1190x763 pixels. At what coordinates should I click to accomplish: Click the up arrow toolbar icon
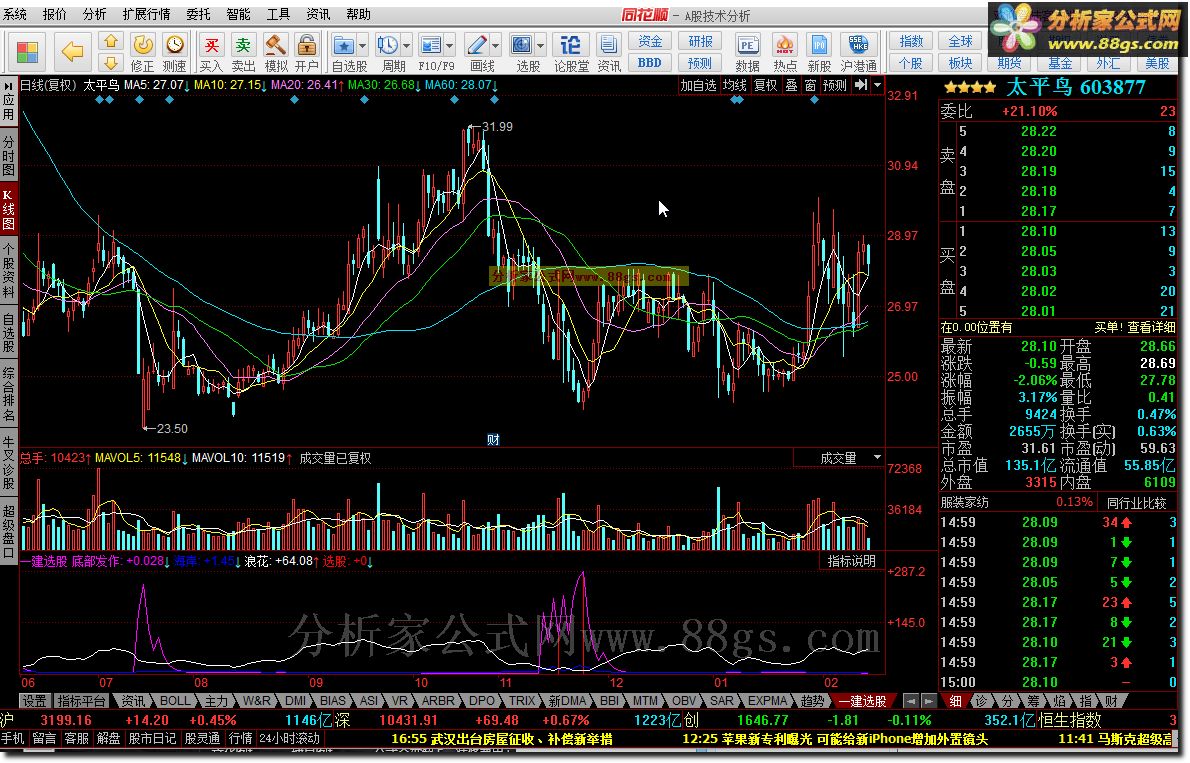pos(111,41)
